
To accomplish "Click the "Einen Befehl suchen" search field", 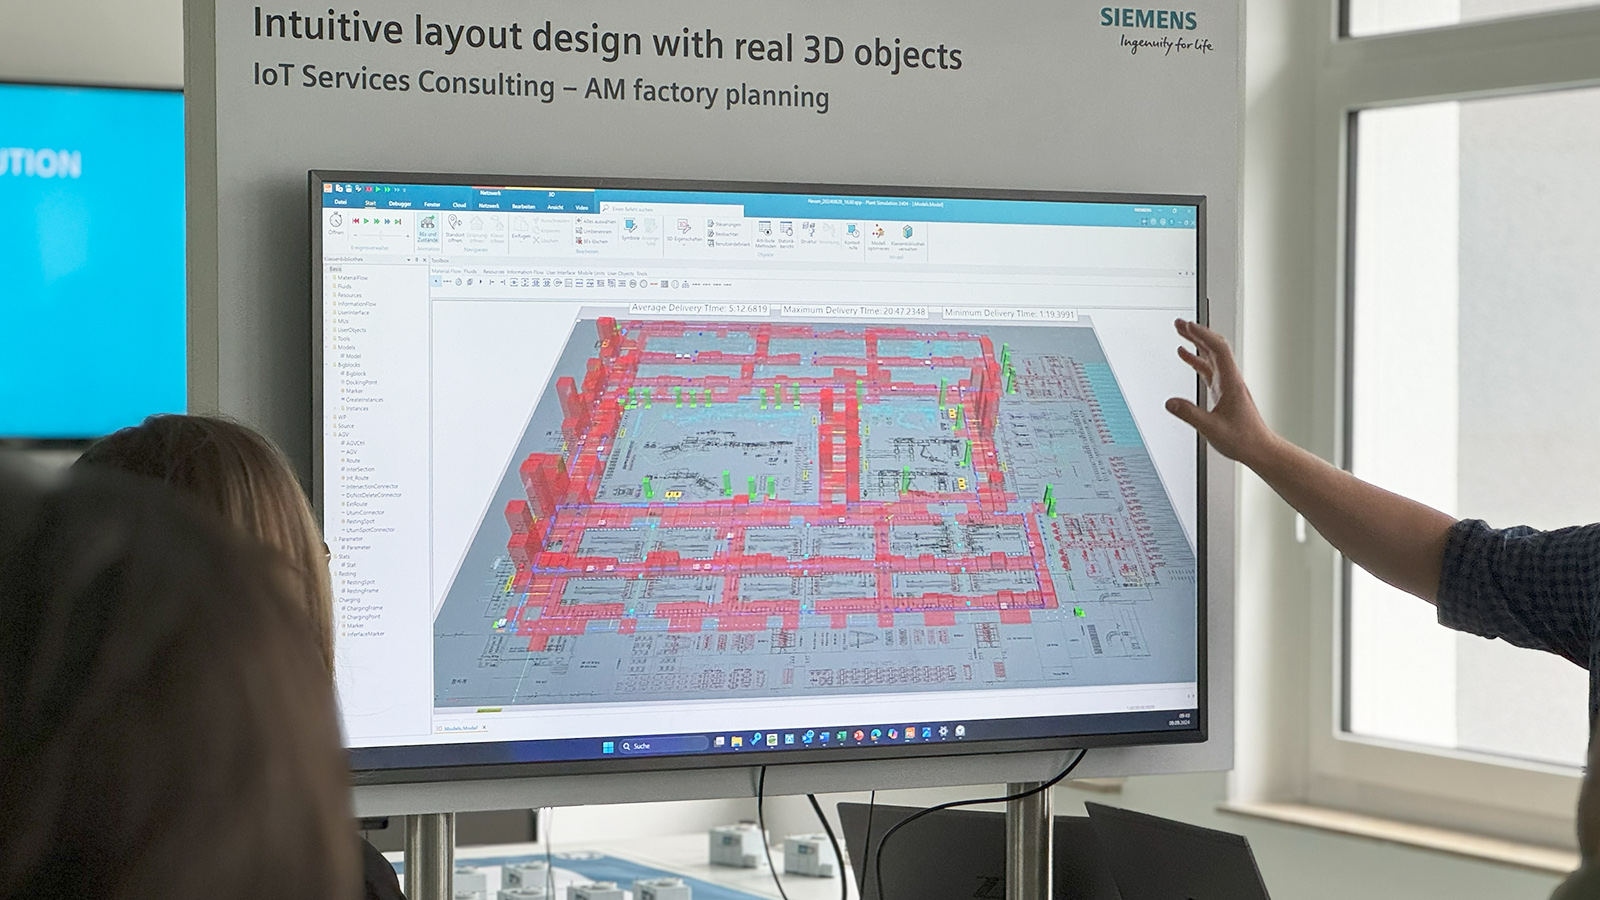I will point(633,208).
